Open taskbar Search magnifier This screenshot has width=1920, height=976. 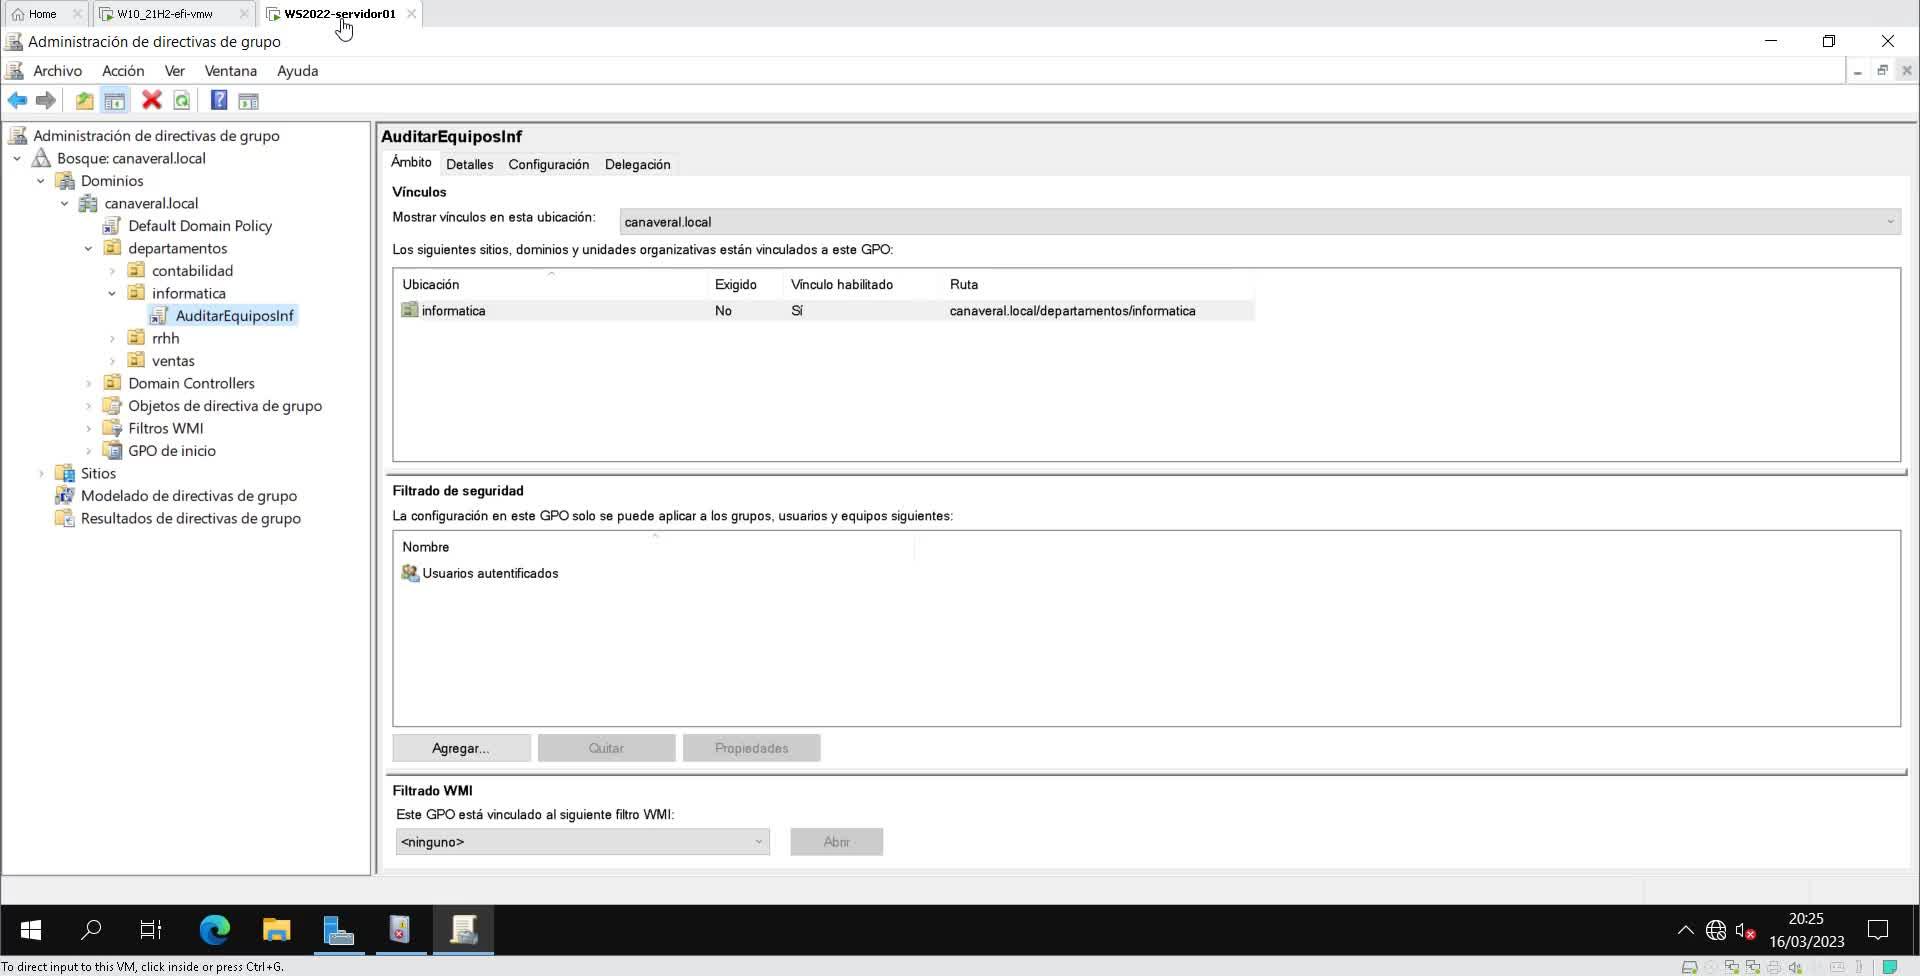(91, 930)
